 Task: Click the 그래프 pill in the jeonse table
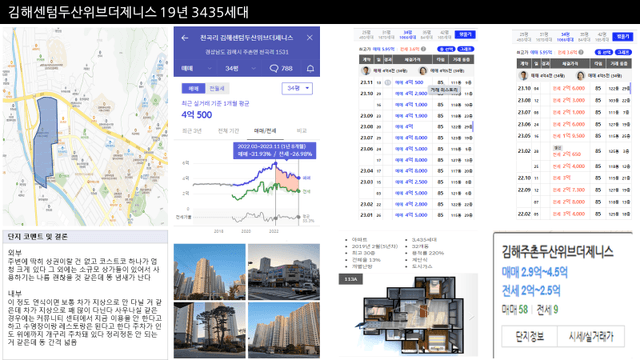(x=623, y=52)
